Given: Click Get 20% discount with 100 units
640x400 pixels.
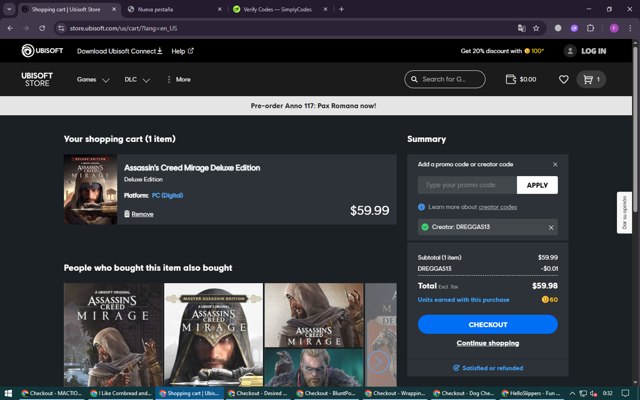Looking at the screenshot, I should coord(502,51).
